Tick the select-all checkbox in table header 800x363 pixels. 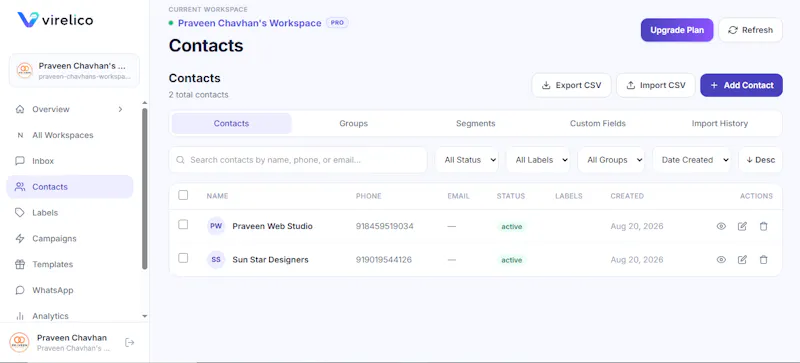click(183, 195)
